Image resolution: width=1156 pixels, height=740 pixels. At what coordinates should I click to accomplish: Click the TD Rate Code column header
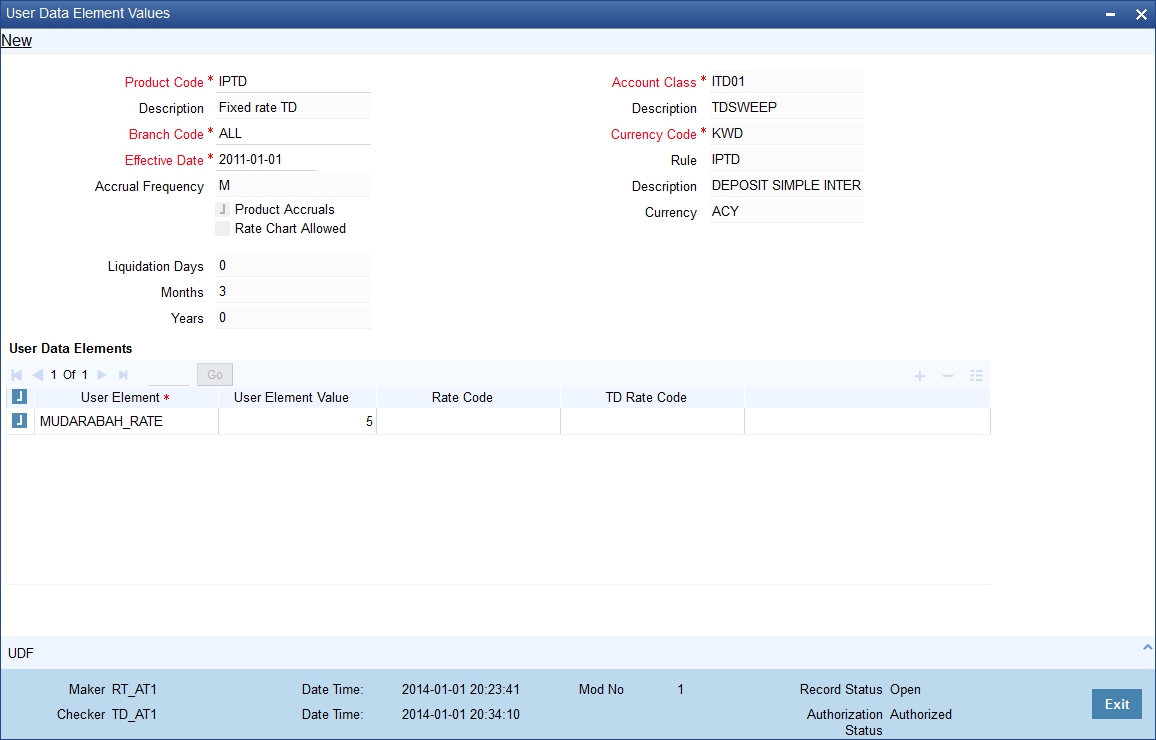(x=652, y=397)
